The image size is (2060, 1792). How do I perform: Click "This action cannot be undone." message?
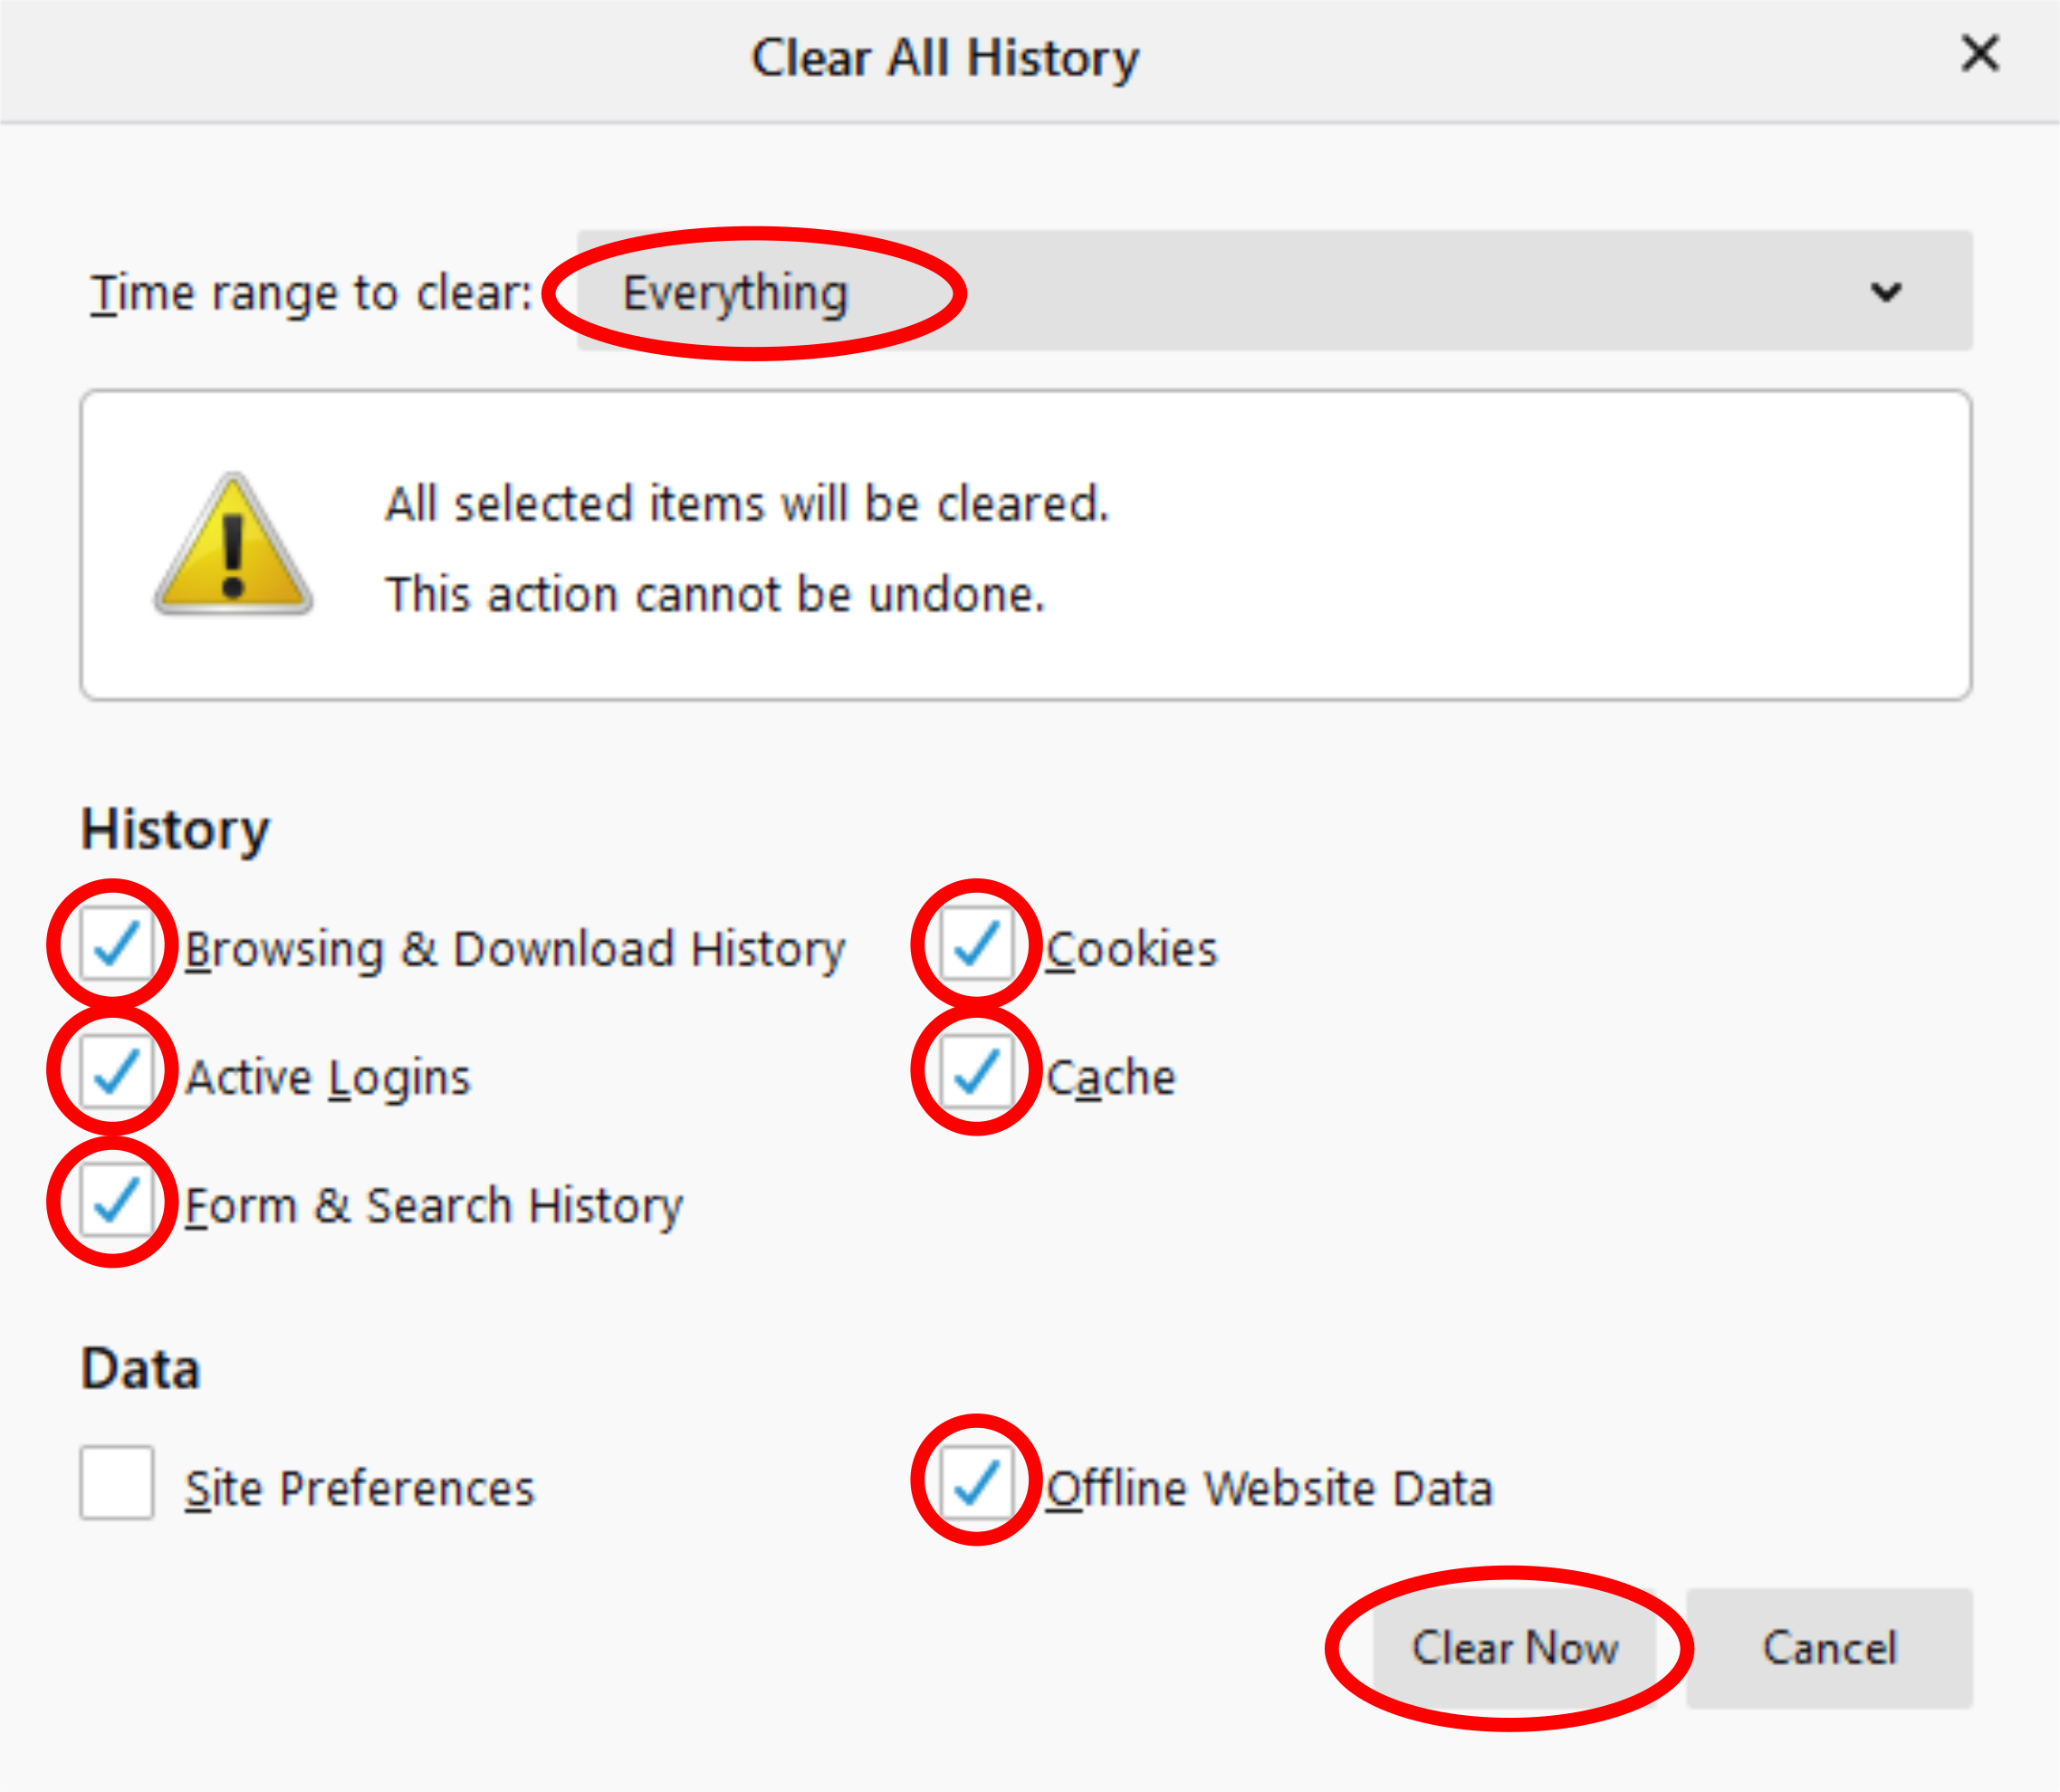pyautogui.click(x=715, y=595)
